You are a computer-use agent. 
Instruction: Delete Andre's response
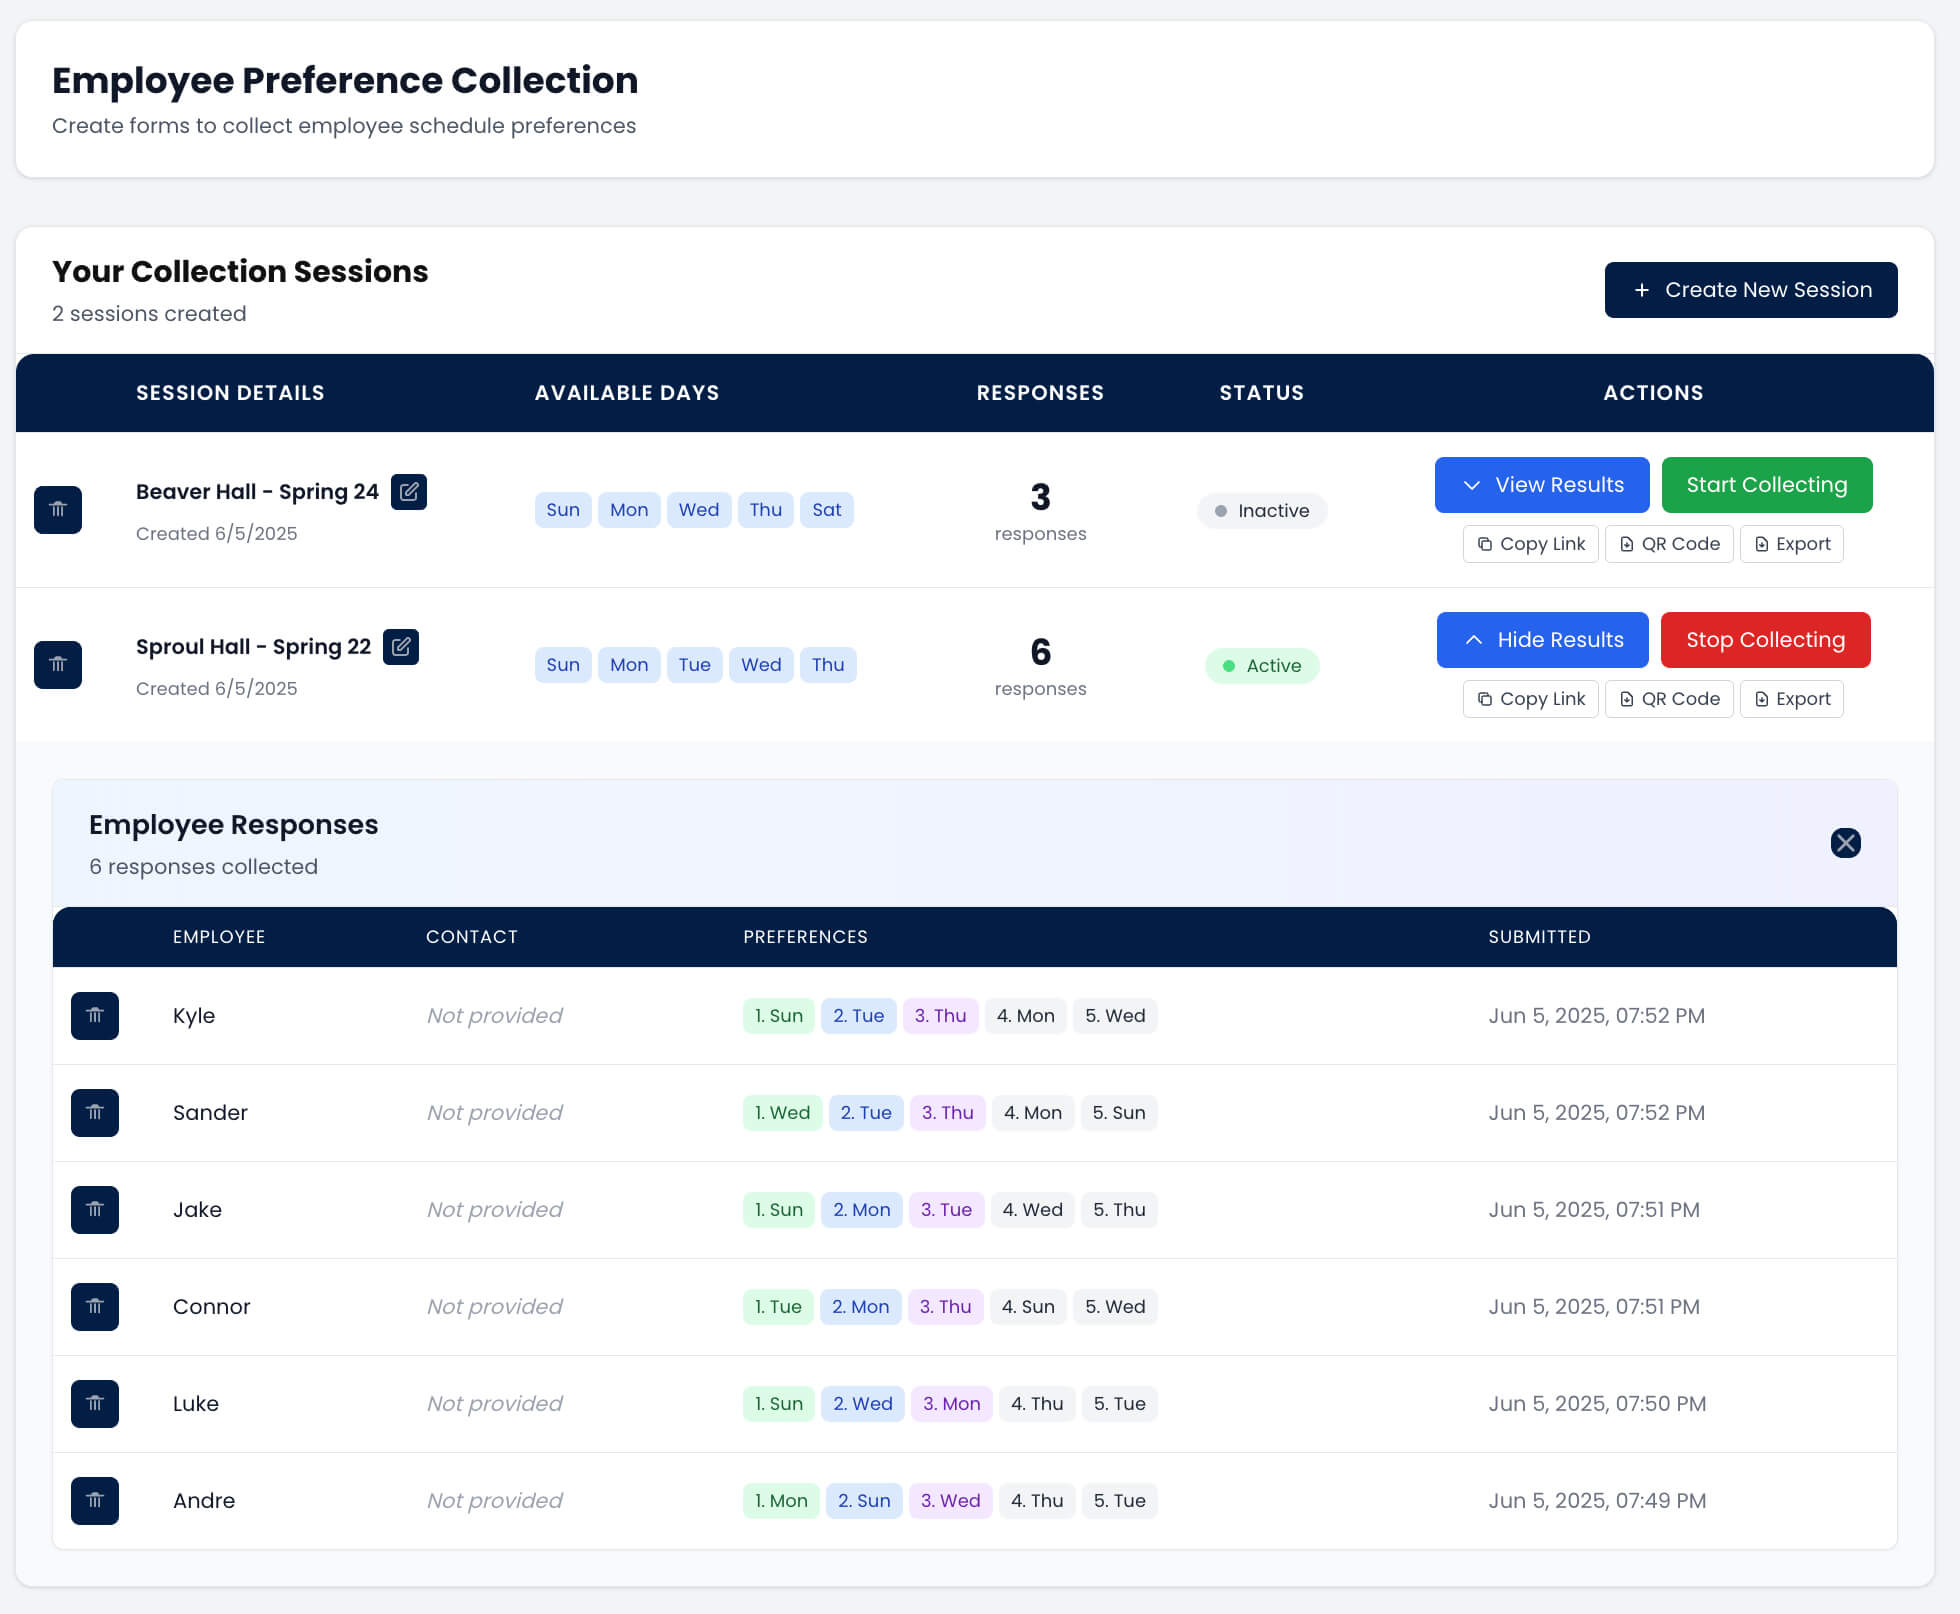pos(95,1501)
